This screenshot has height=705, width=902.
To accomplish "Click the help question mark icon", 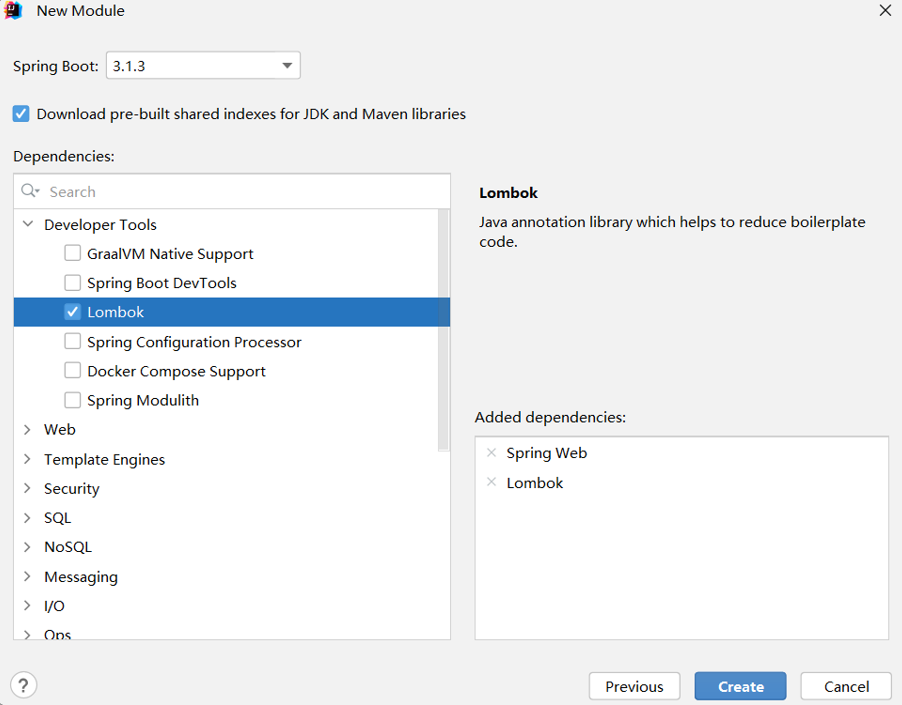I will (x=23, y=685).
